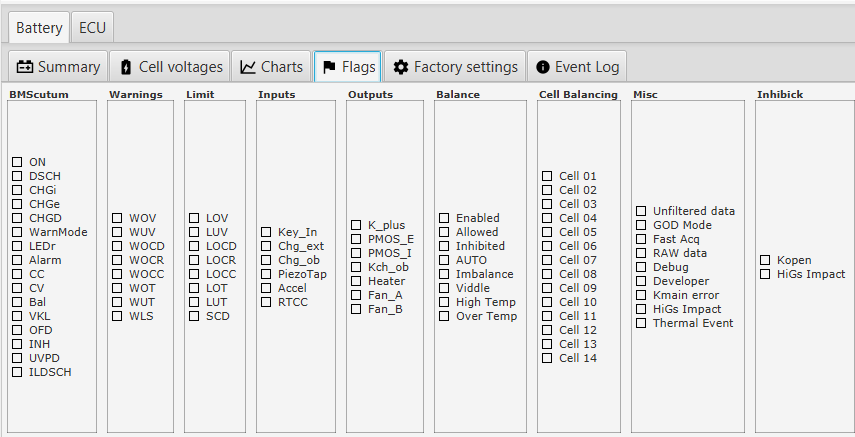Enable the DSCH checkbox in BMScutum
The image size is (855, 437).
pos(17,176)
